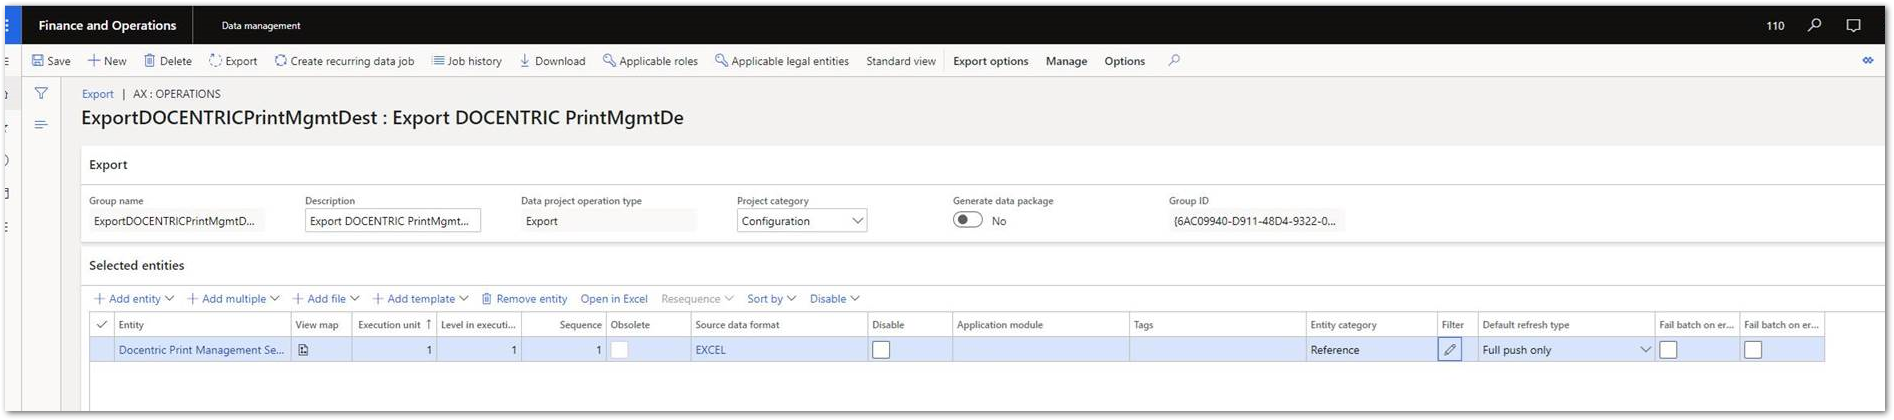Click the Application module column header
1894x420 pixels.
coord(1041,325)
